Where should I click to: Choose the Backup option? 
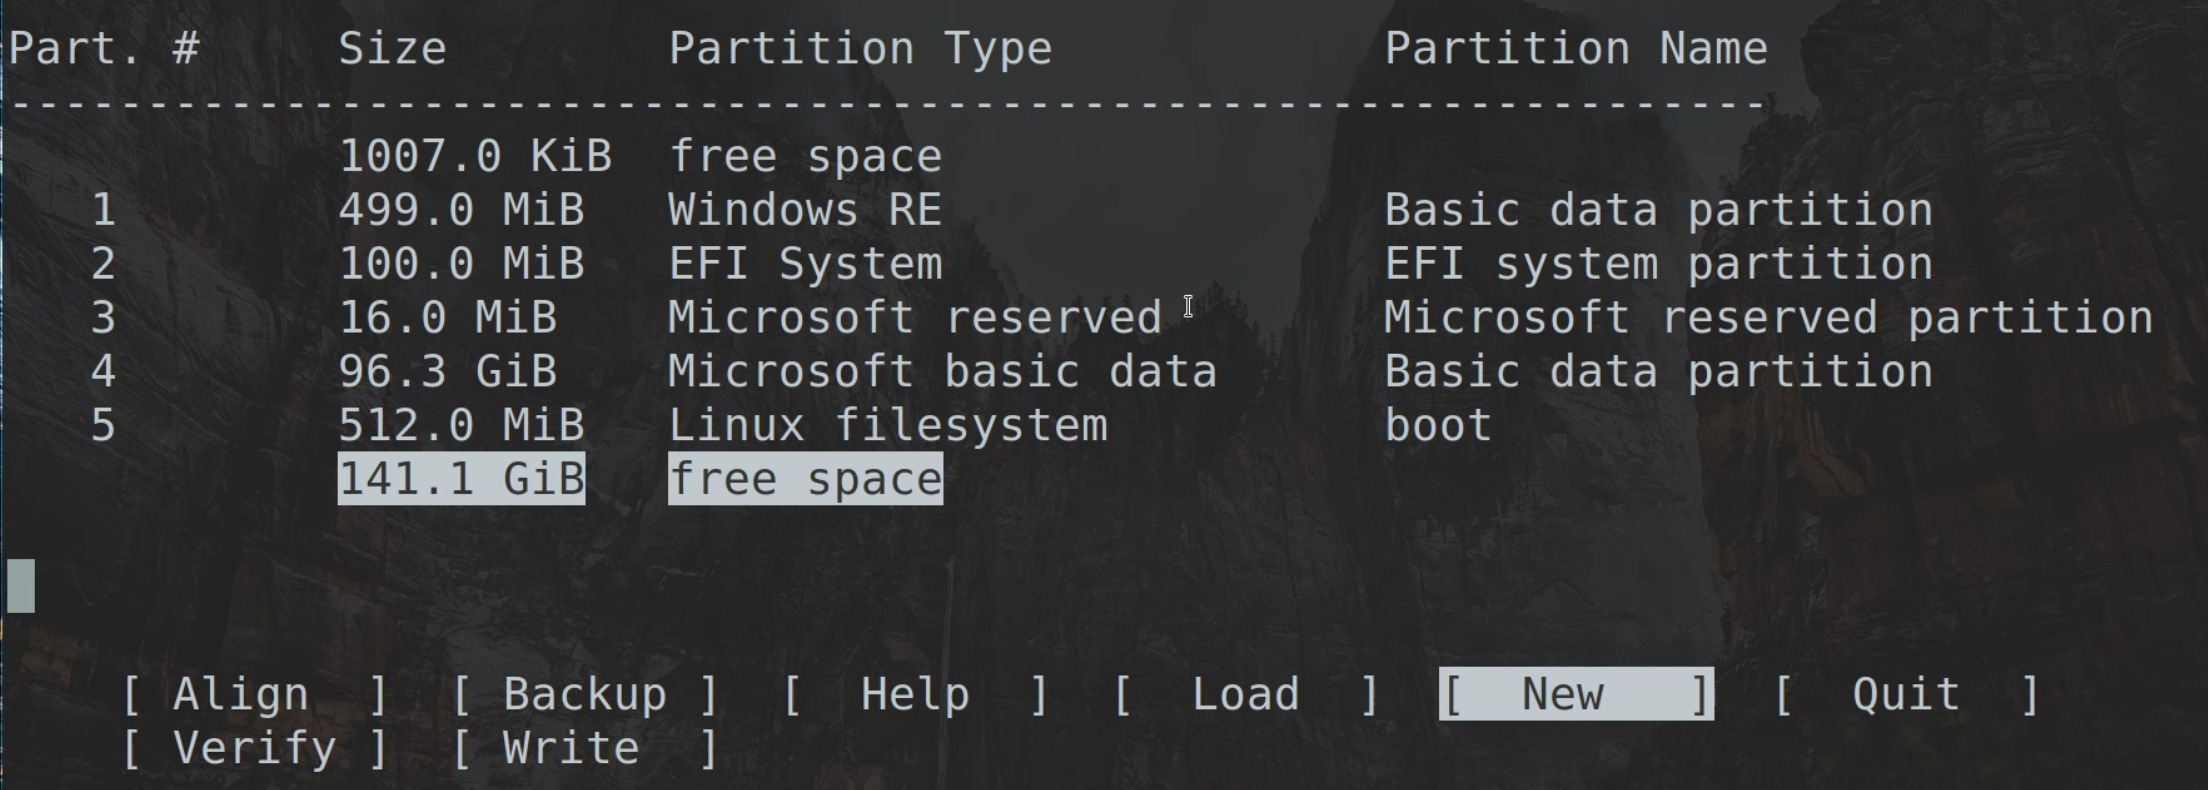tap(584, 694)
